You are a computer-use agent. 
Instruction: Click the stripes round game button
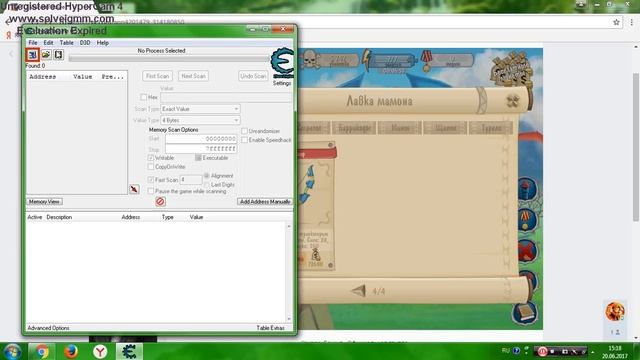click(x=528, y=220)
